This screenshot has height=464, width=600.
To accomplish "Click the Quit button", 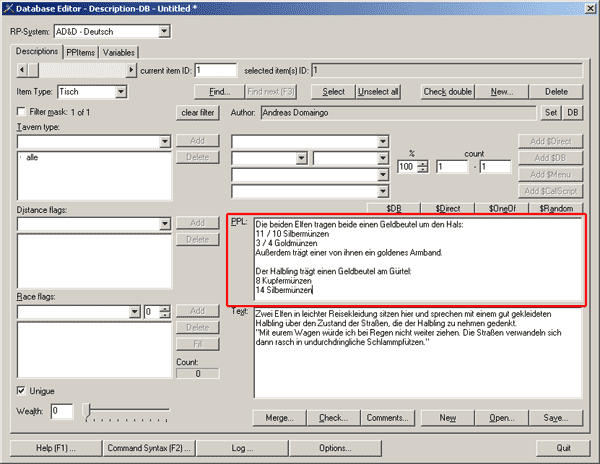I will (563, 447).
